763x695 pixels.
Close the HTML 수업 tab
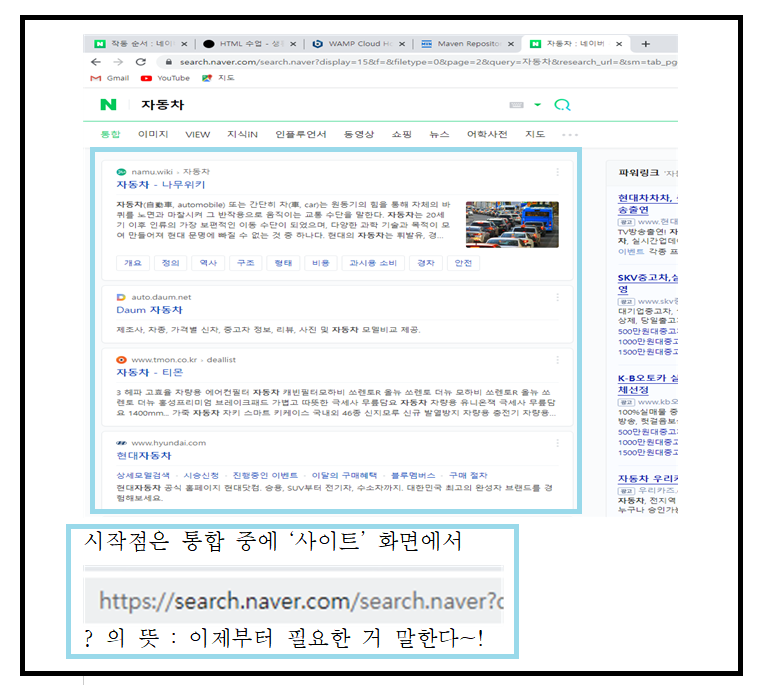(x=293, y=44)
